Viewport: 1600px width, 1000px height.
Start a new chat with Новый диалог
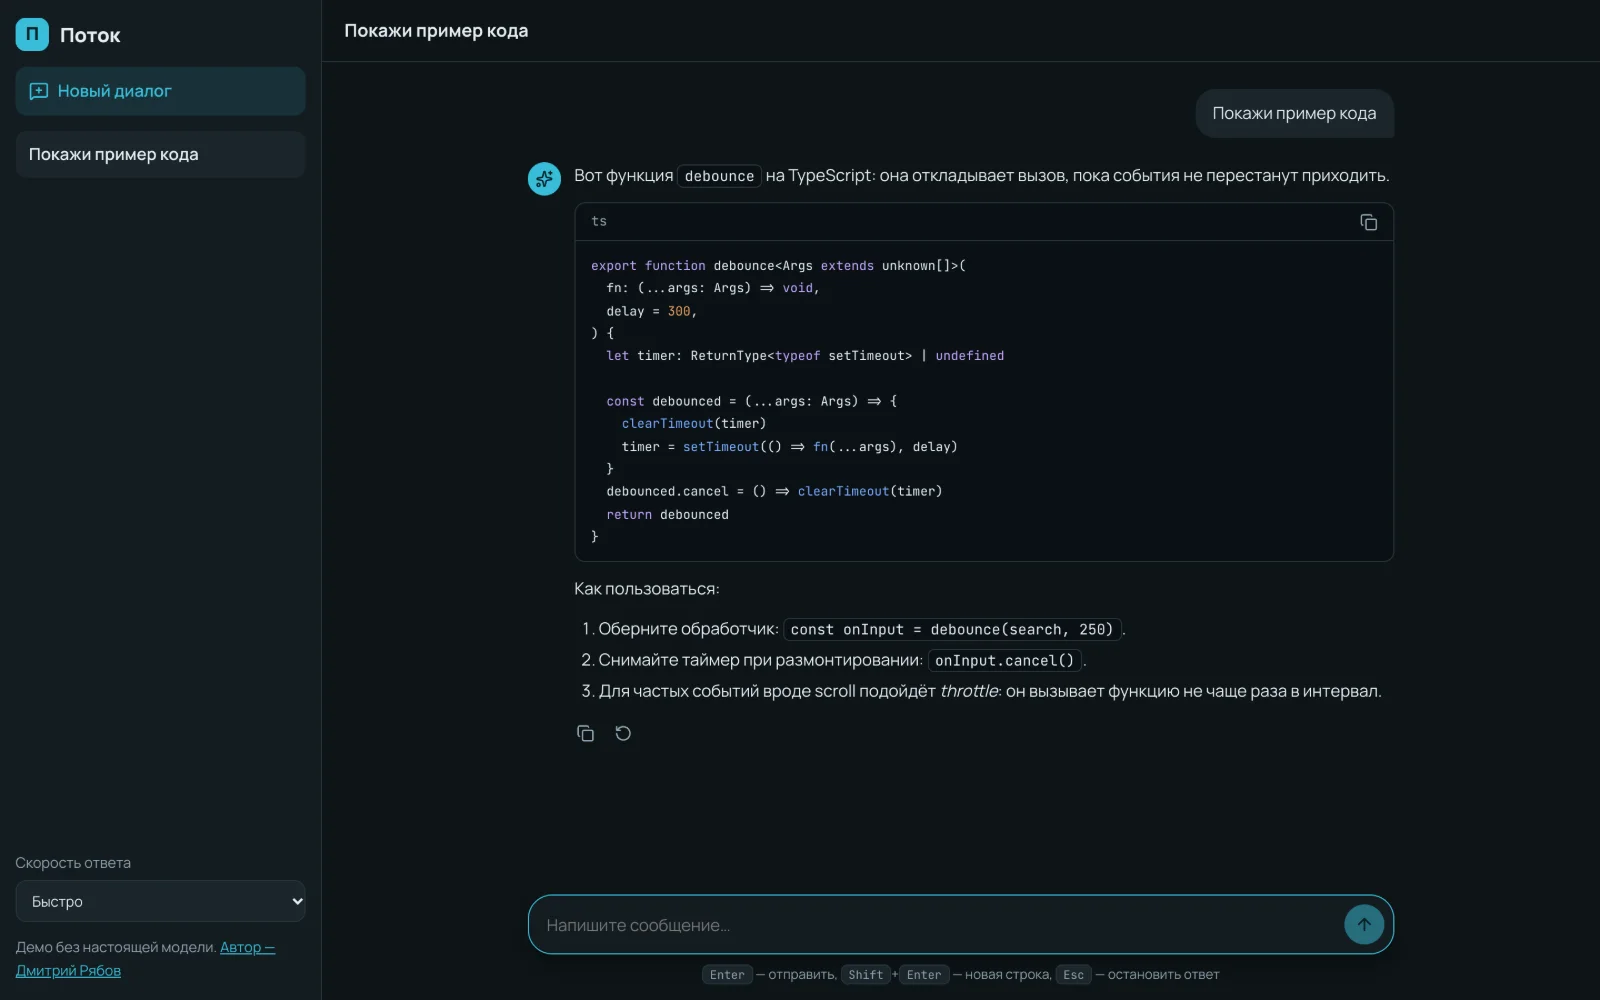tap(160, 91)
